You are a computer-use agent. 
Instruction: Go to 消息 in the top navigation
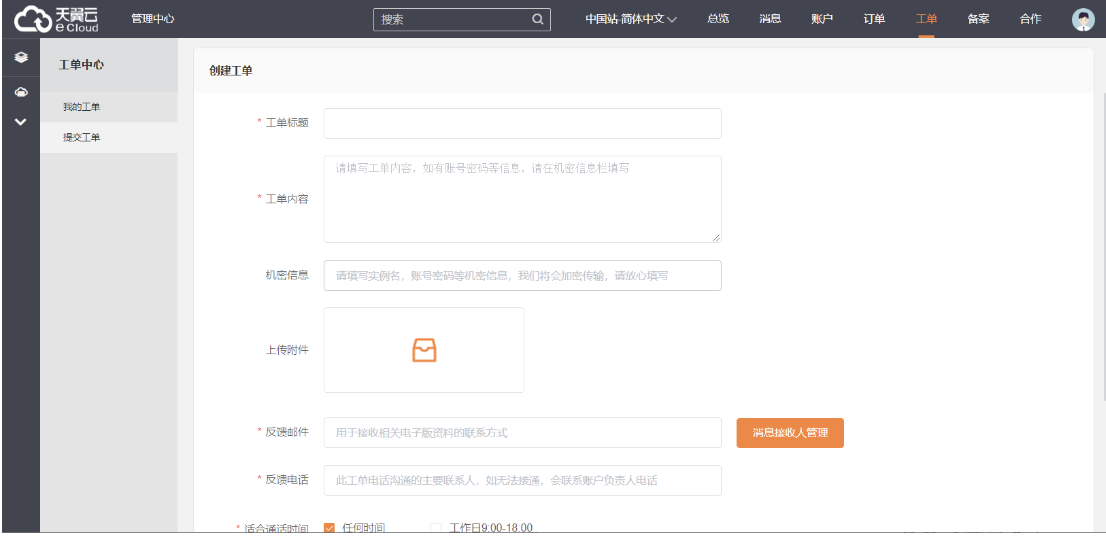(770, 19)
